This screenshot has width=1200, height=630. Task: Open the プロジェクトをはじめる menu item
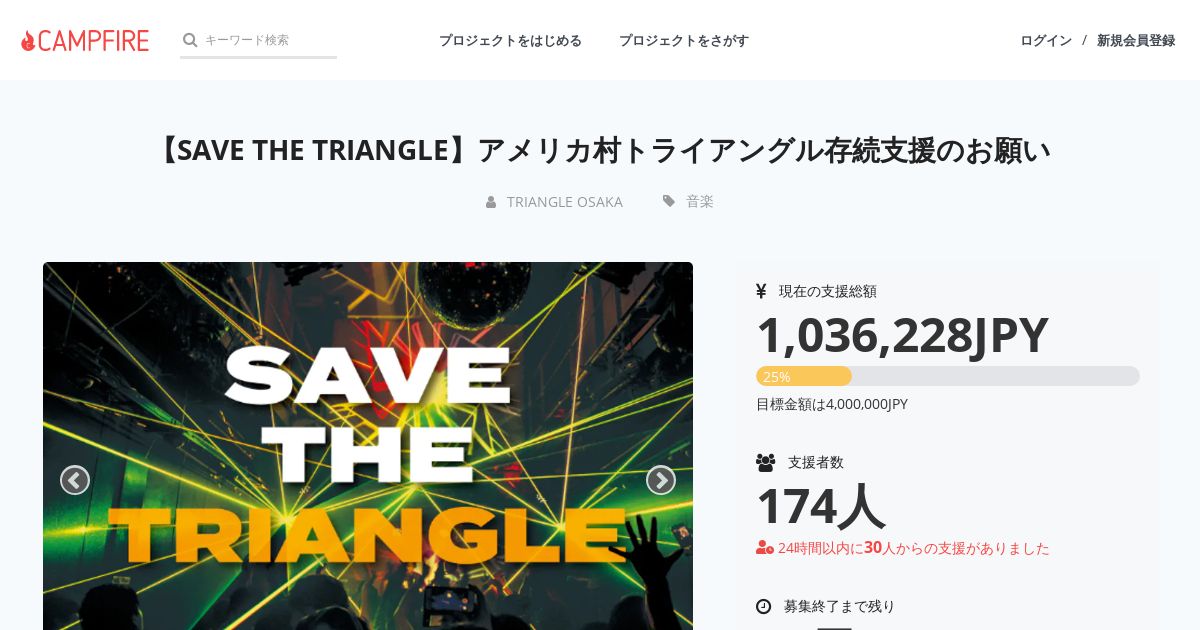tap(510, 40)
